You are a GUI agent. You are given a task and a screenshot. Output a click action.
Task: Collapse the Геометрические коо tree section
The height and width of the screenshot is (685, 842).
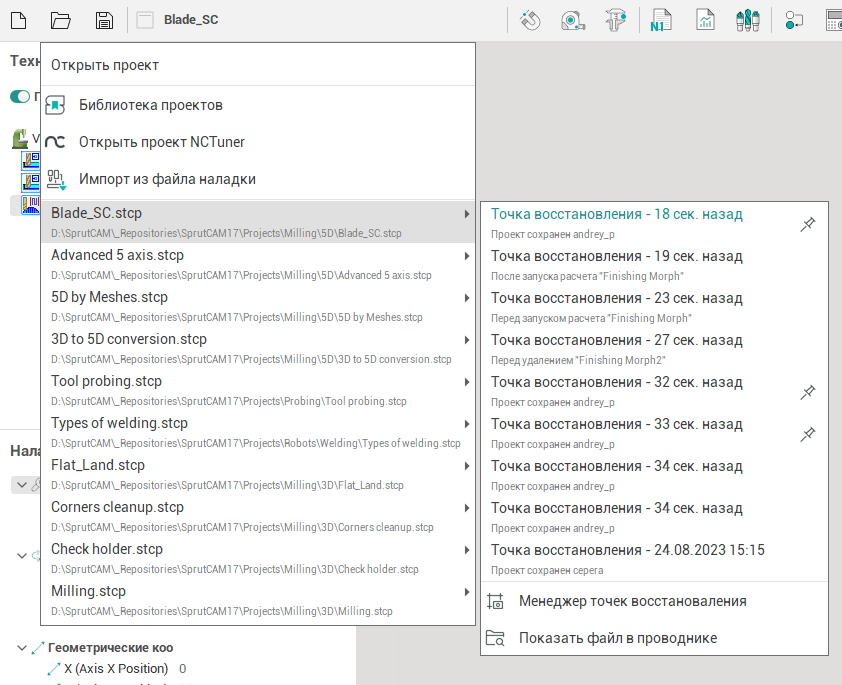coord(22,648)
